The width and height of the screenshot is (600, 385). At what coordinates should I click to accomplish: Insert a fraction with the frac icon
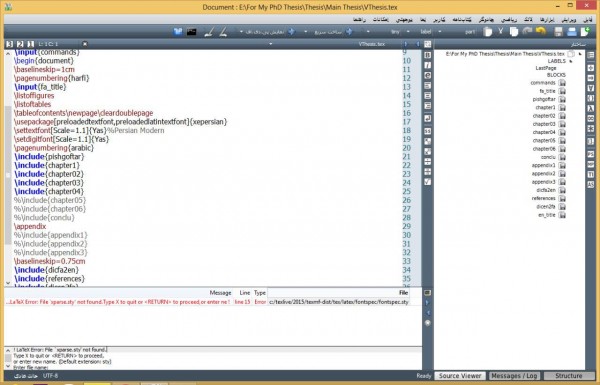[427, 162]
